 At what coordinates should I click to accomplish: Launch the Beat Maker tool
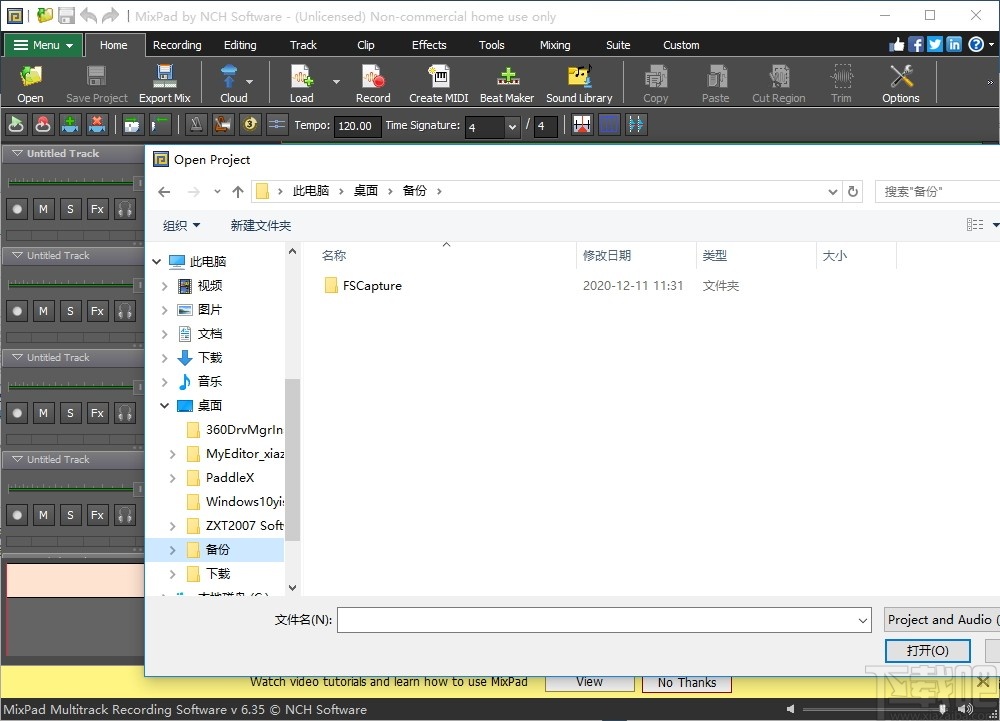click(x=507, y=84)
